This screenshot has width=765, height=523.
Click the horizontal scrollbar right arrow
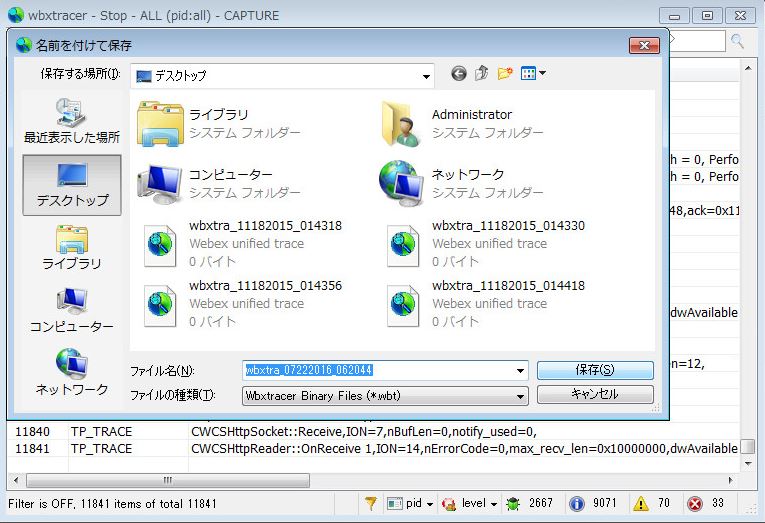(730, 481)
